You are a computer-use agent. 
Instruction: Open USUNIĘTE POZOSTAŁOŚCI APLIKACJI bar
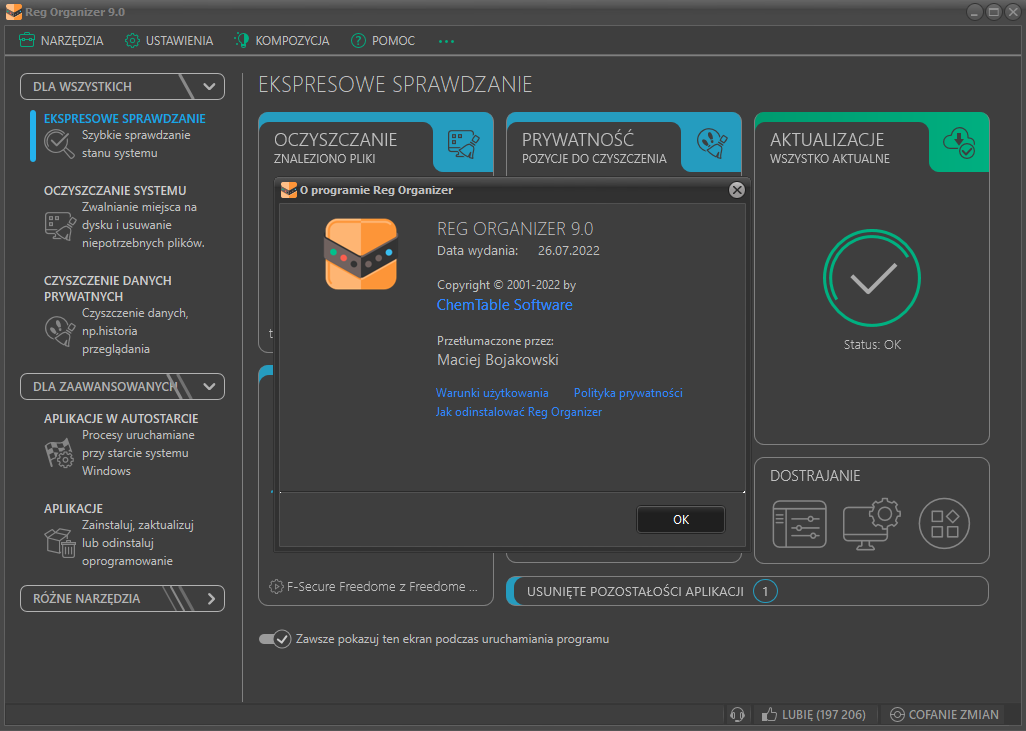coord(747,591)
